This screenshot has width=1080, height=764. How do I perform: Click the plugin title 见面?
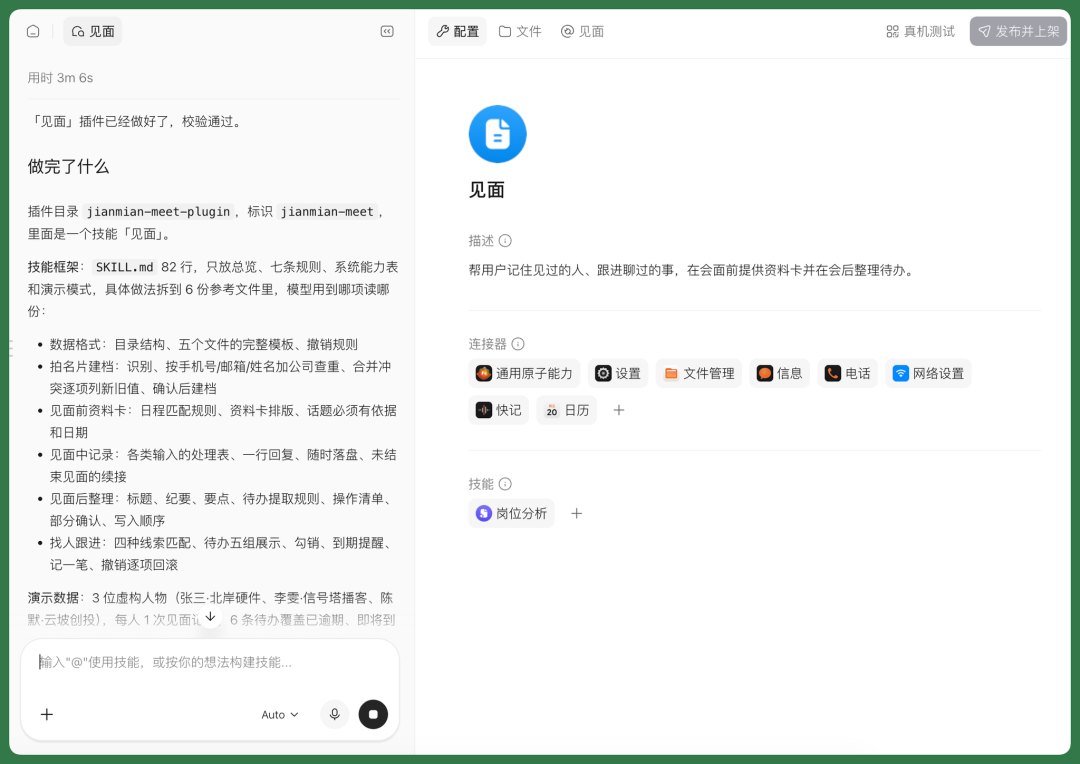[x=486, y=189]
